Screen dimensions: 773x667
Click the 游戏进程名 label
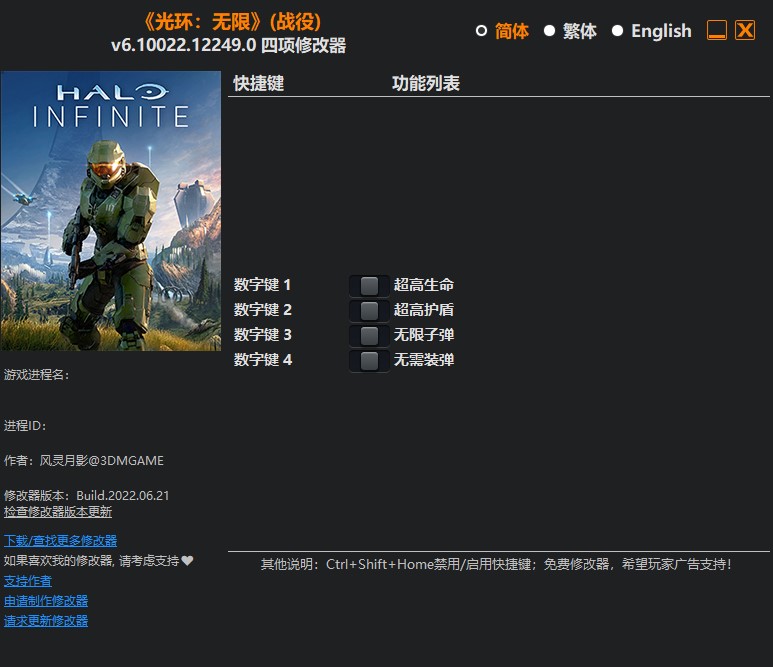click(36, 375)
